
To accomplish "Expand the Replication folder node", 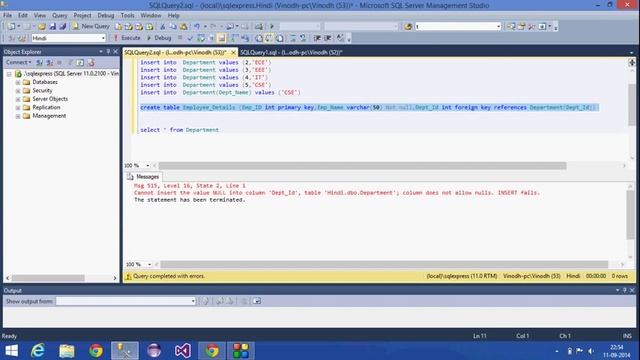I will [x=18, y=108].
